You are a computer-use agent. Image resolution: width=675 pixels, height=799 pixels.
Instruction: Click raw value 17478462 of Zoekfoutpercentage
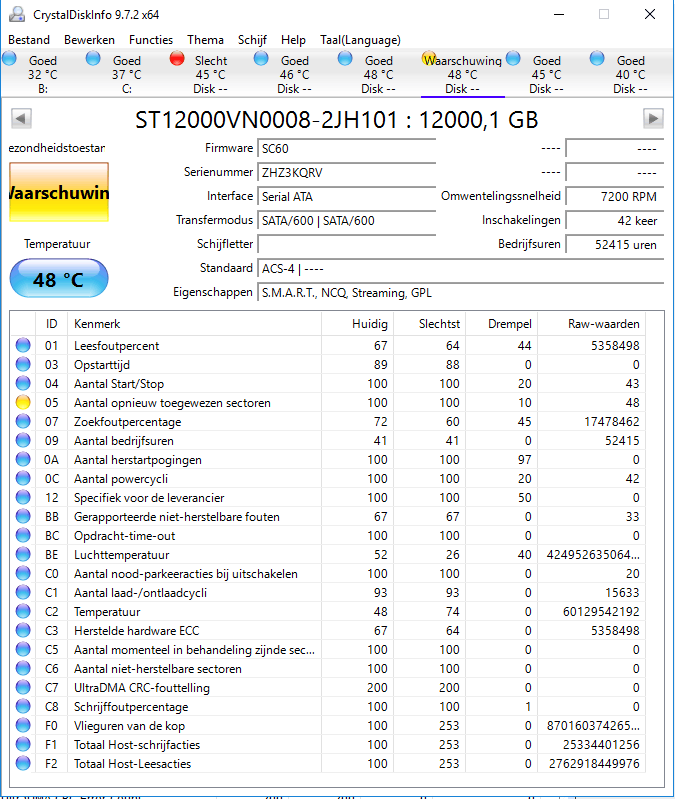click(x=611, y=421)
